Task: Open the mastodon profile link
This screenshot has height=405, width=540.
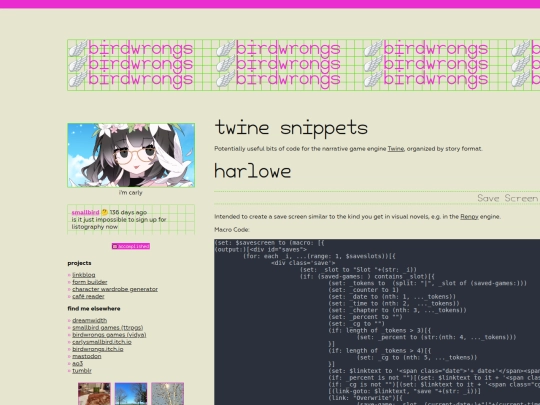Action: [87, 356]
